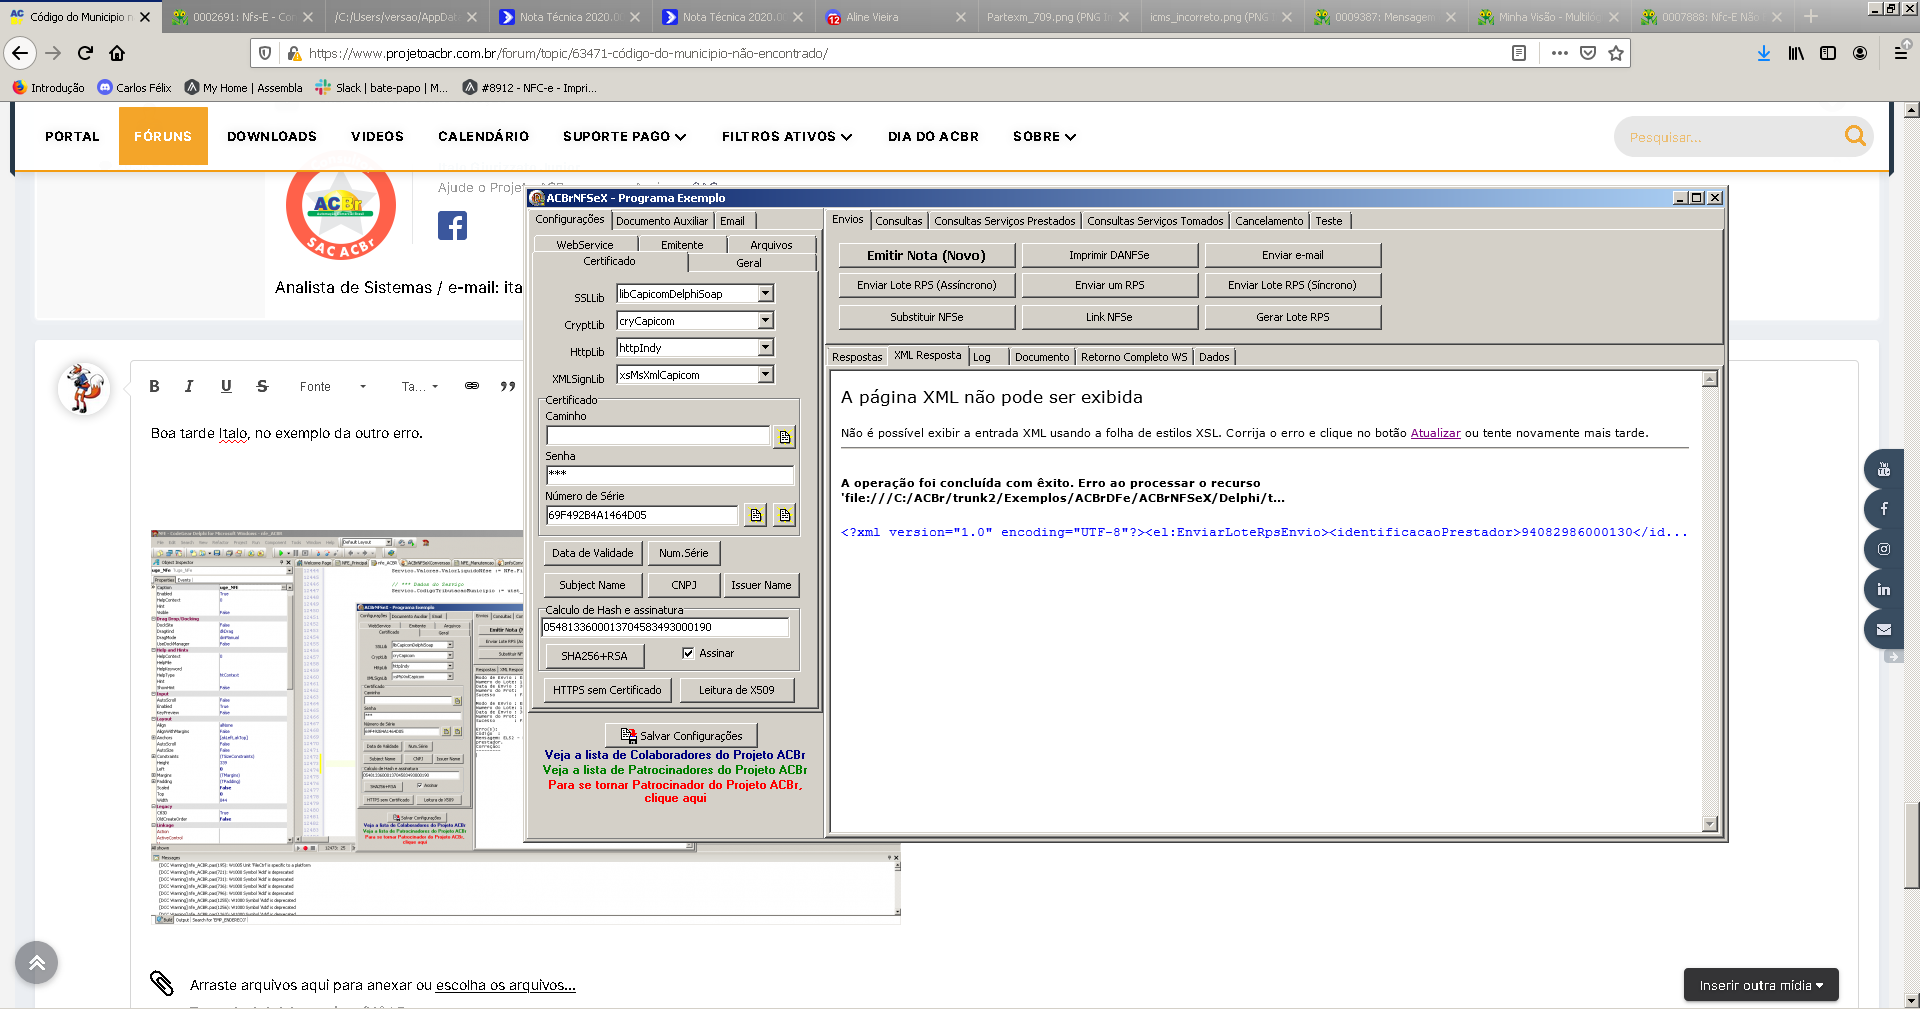
Task: Reload the forum page
Action: [85, 53]
